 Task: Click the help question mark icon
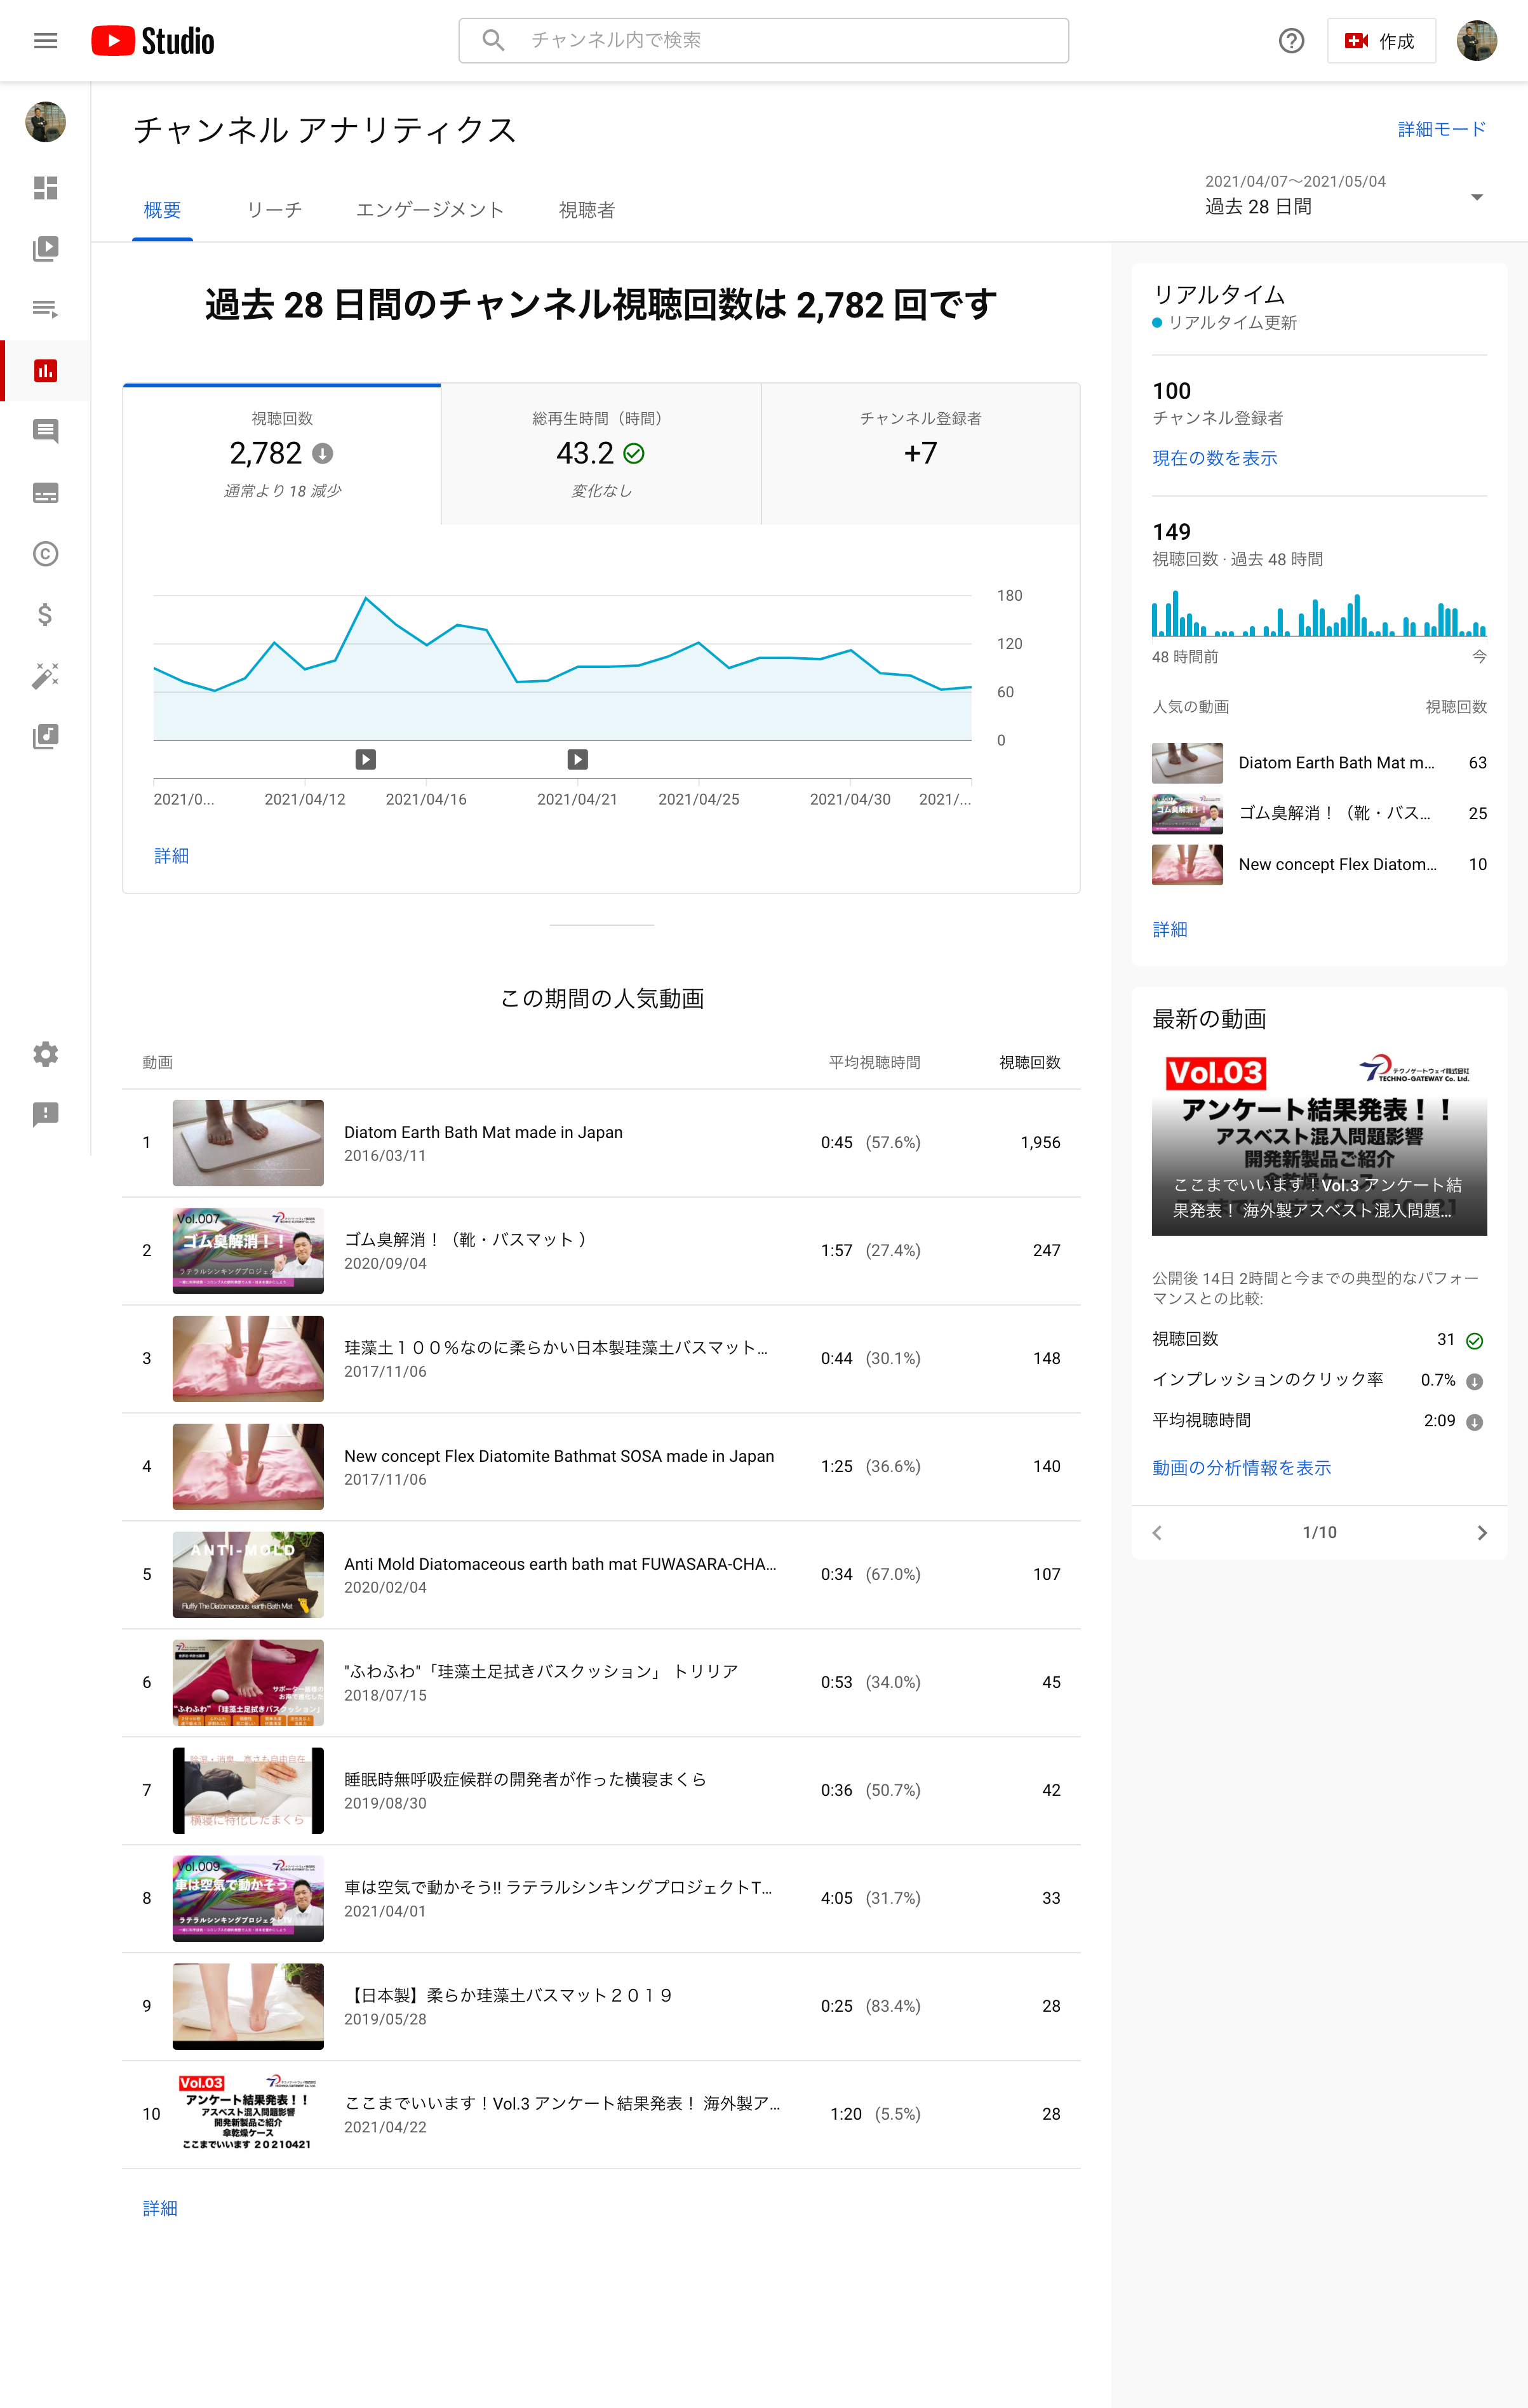click(1291, 41)
